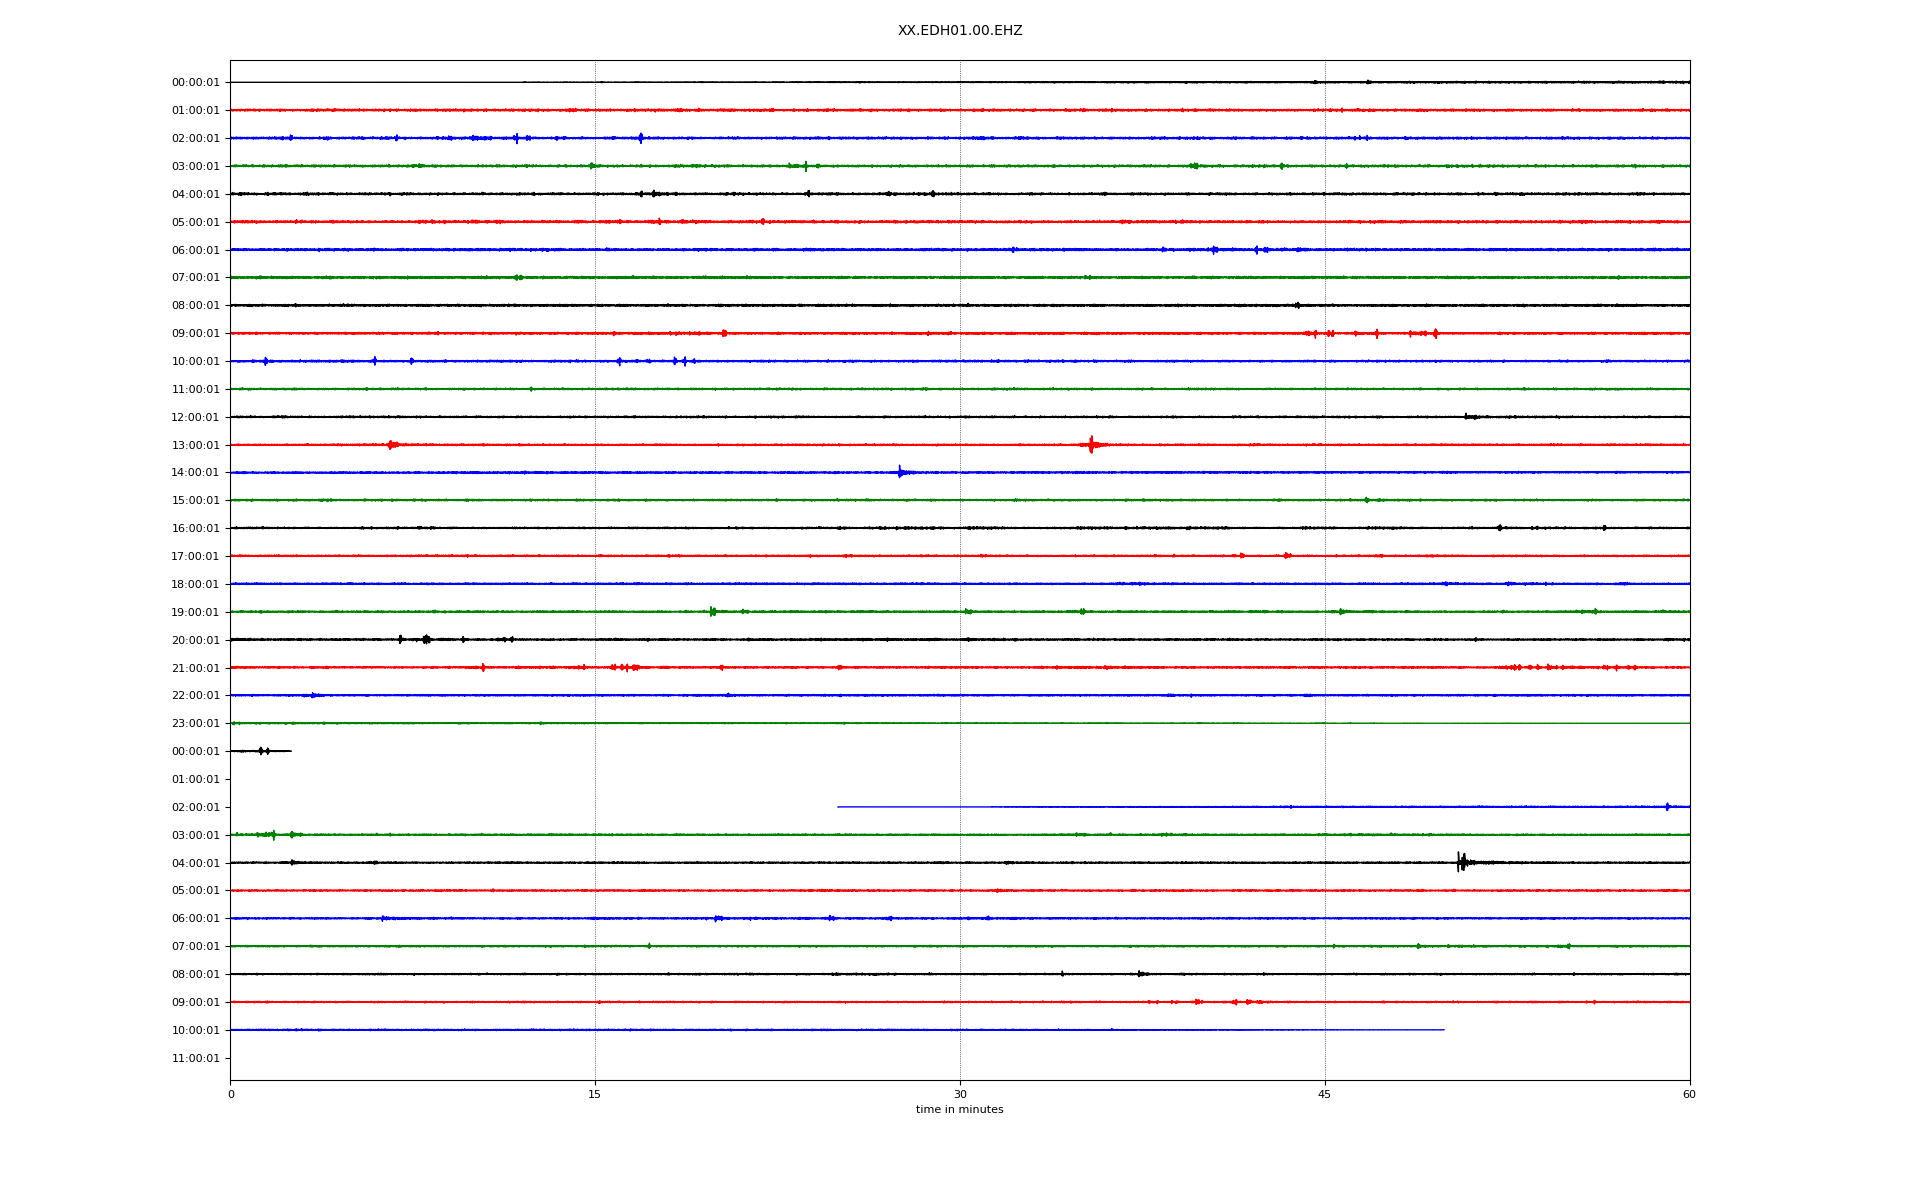Click the 60 minute x-axis tick label
The width and height of the screenshot is (1920, 1200).
[x=1689, y=1094]
